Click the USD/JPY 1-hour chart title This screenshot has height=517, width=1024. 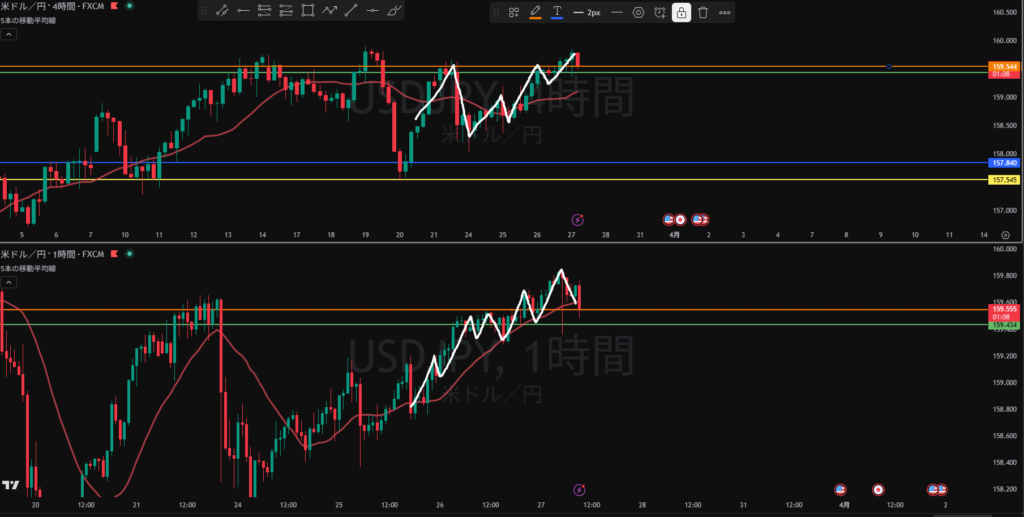coord(54,256)
